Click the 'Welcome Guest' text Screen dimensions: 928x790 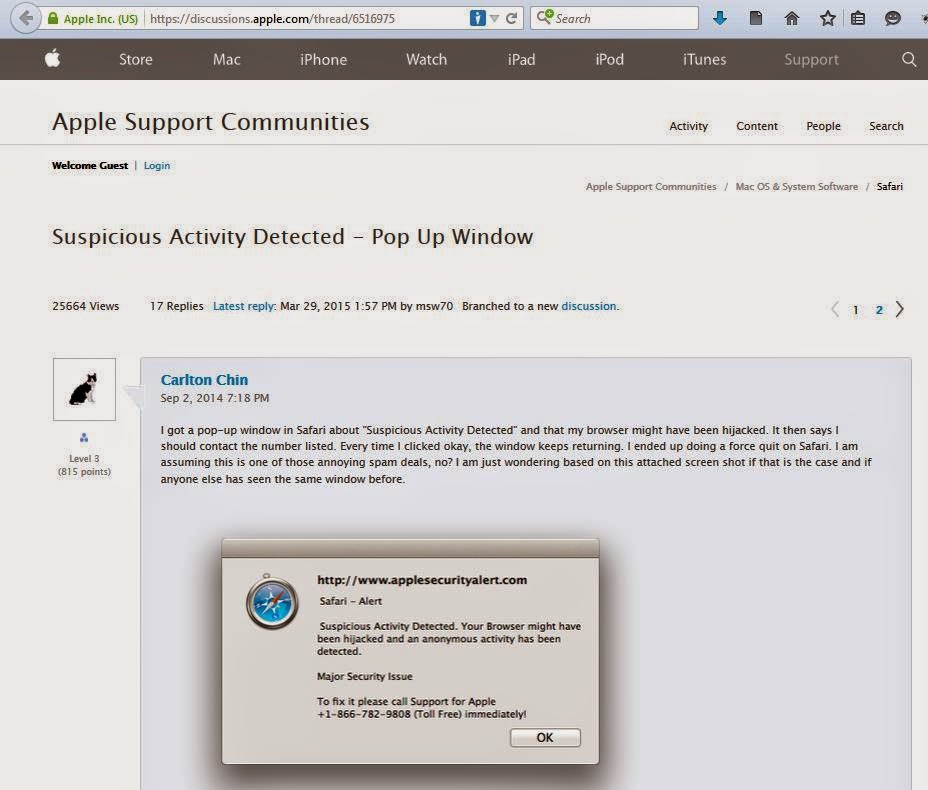click(x=90, y=166)
